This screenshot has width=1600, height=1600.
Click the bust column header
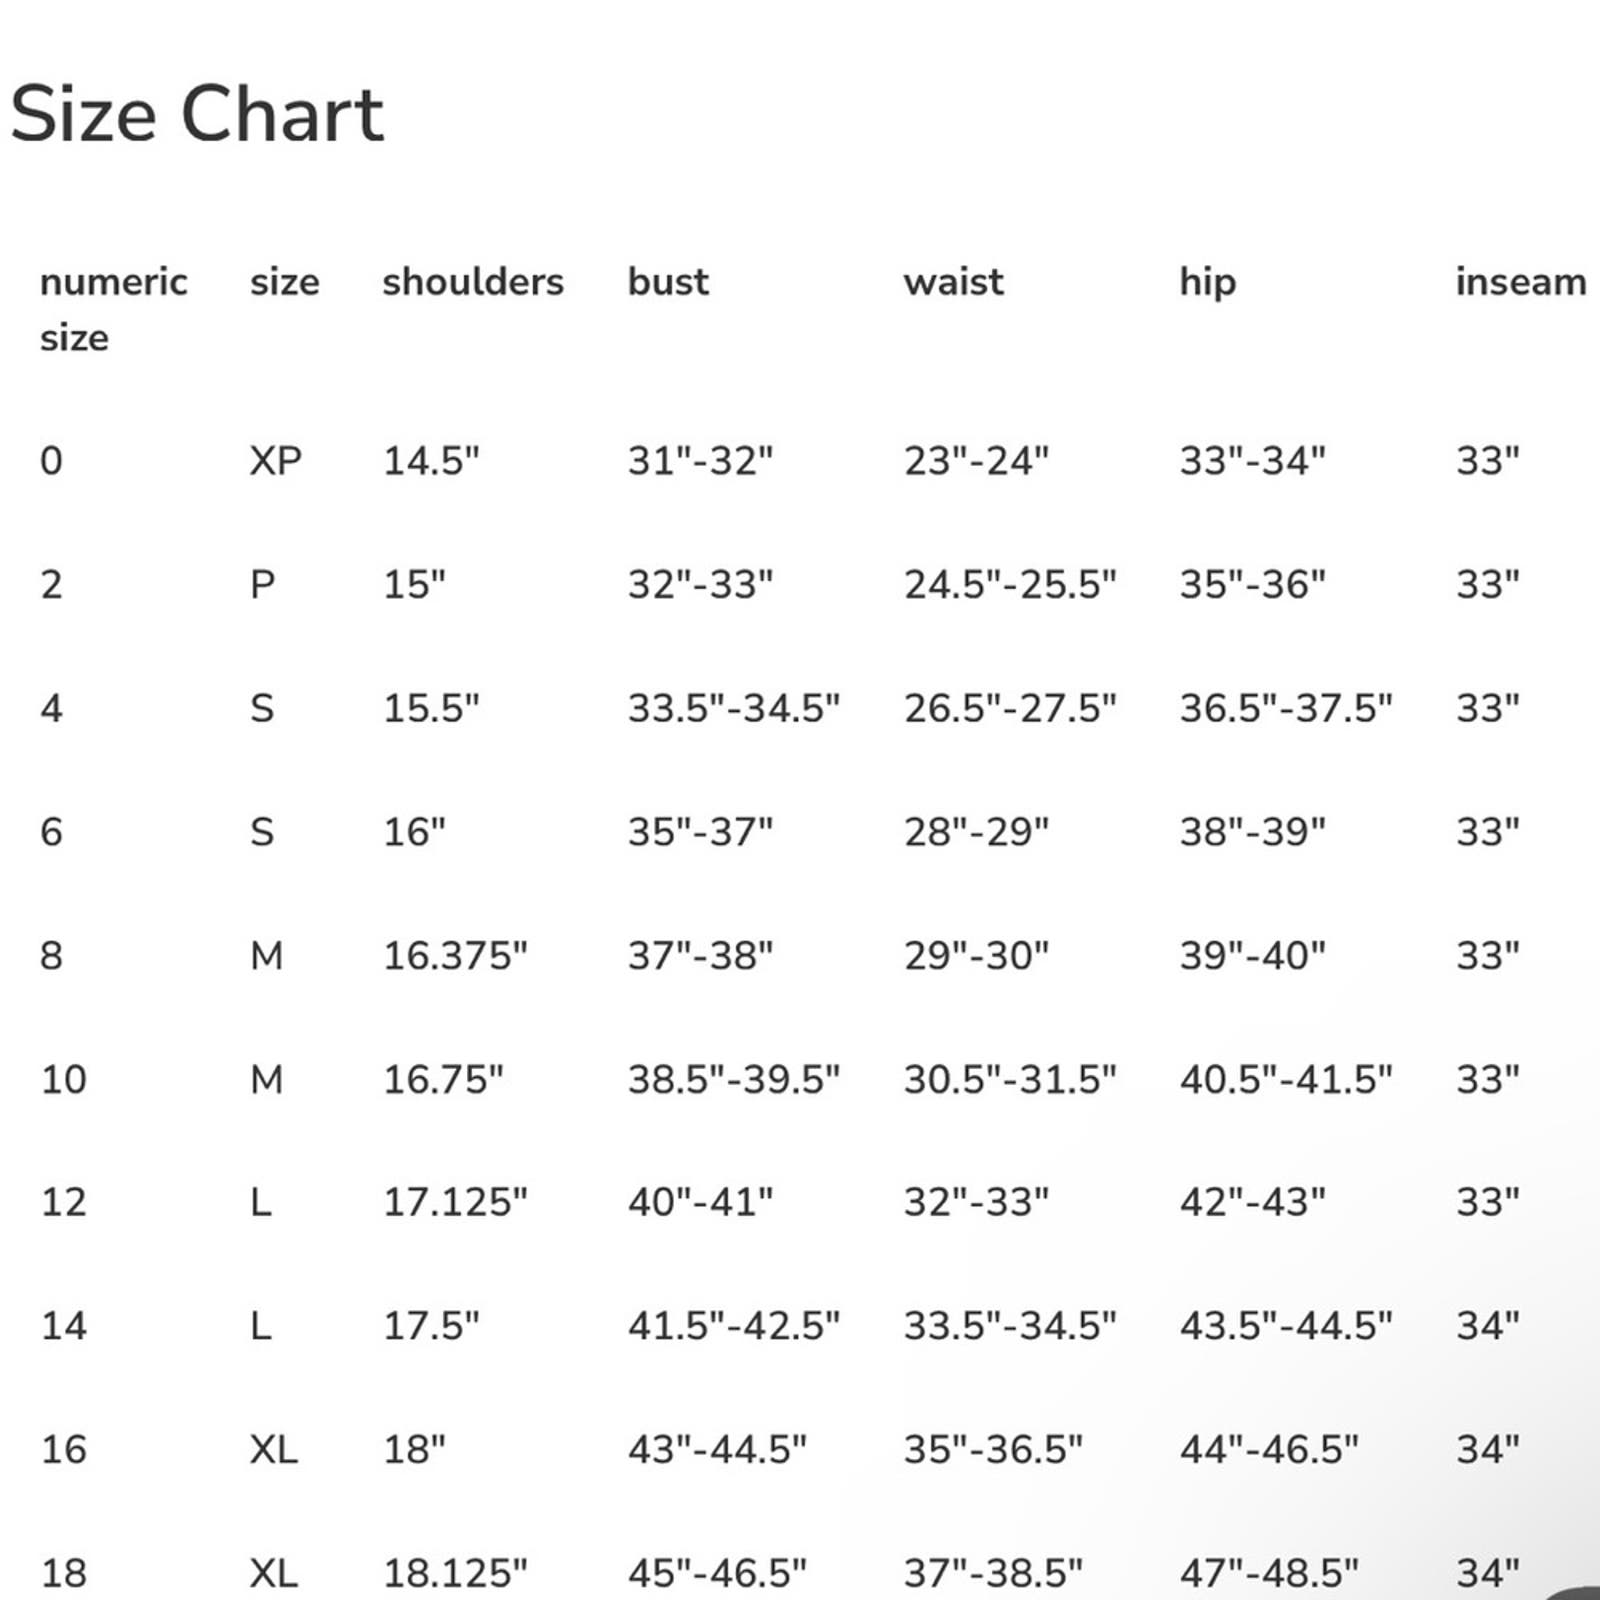pyautogui.click(x=668, y=282)
